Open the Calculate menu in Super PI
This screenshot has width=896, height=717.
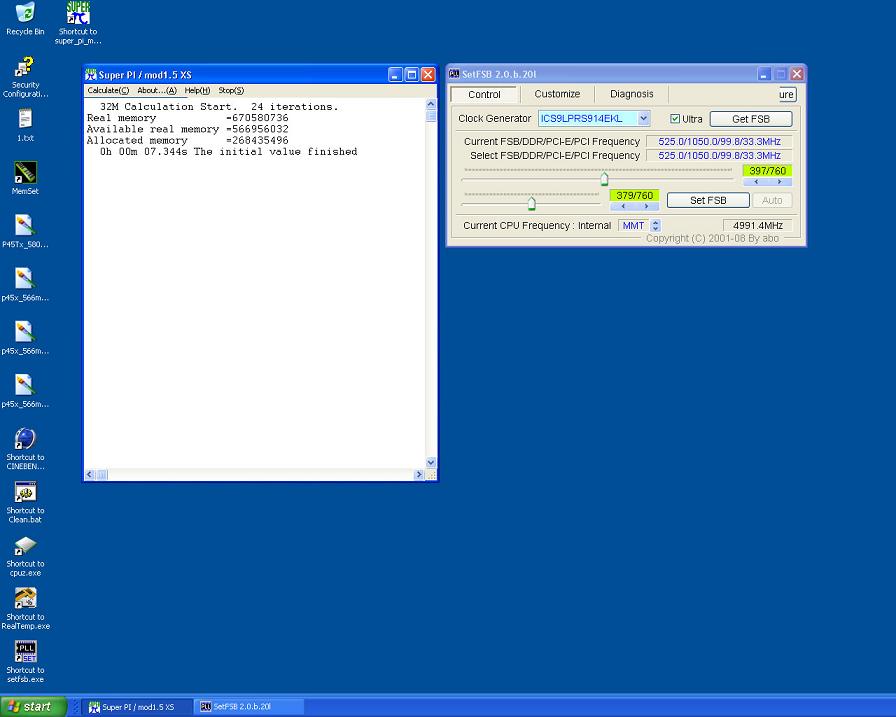[108, 90]
